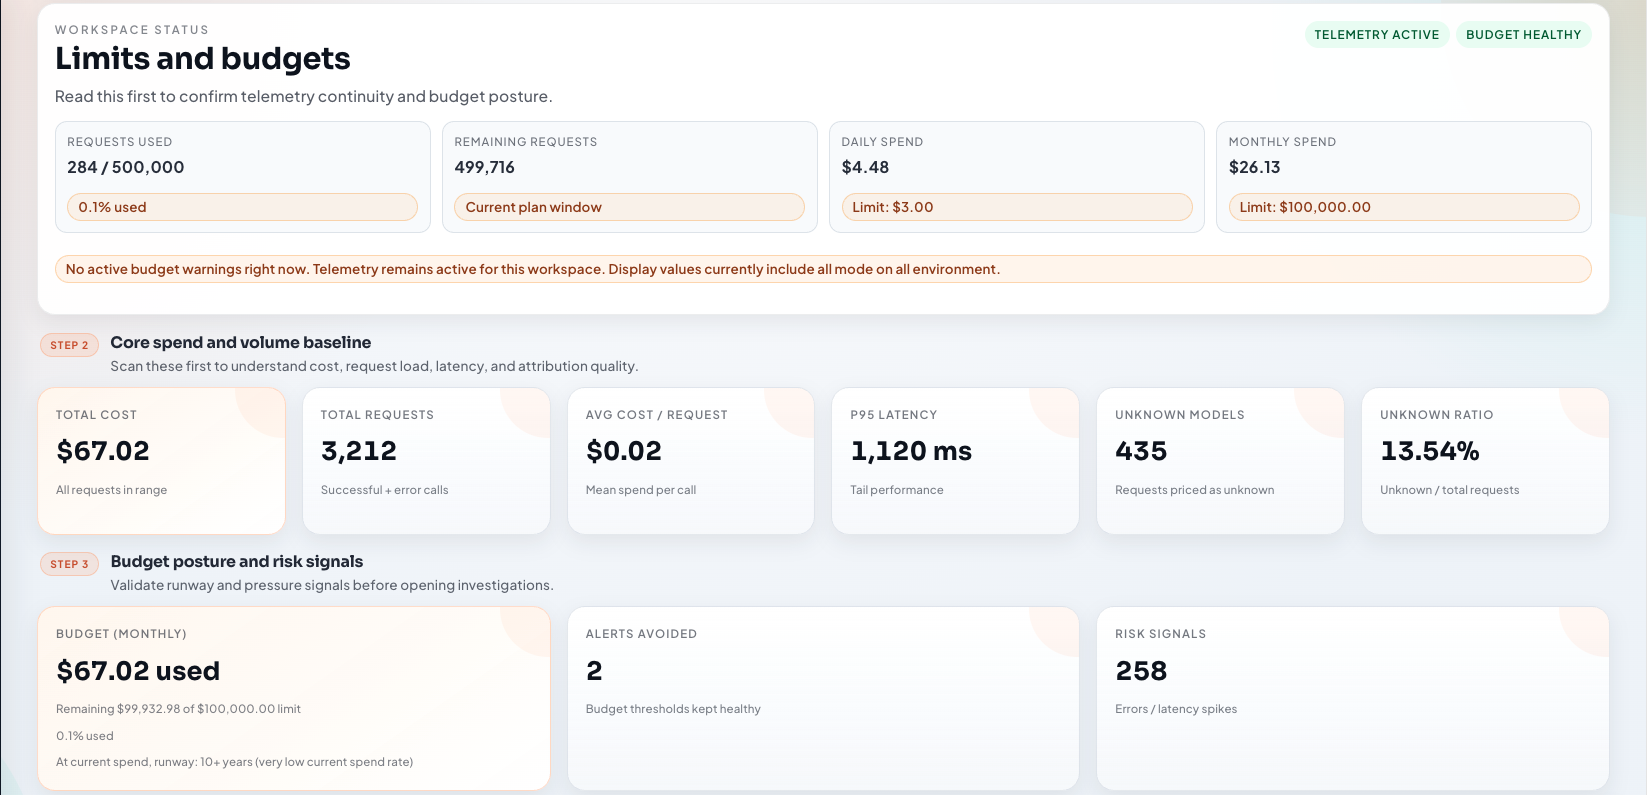Viewport: 1647px width, 795px height.
Task: Open the UNKNOWN MODELS card showing 435
Action: (x=1220, y=461)
